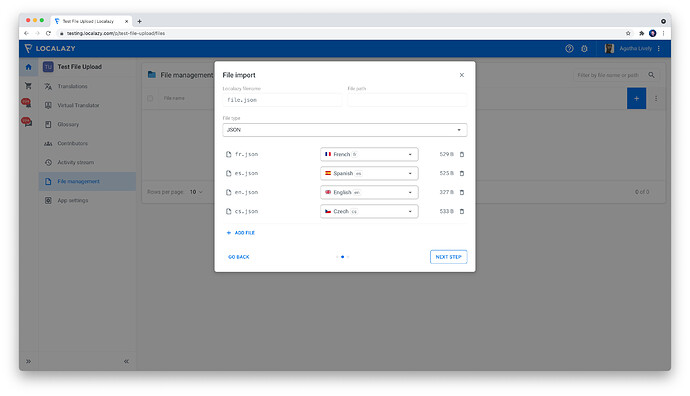Click the 529 B file size value
The width and height of the screenshot is (690, 396).
click(447, 154)
